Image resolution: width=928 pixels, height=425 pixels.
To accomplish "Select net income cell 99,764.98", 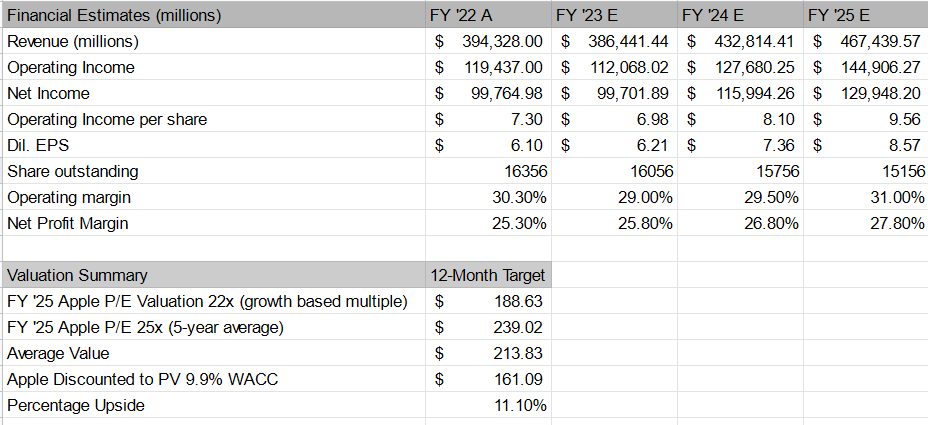I will [x=488, y=93].
